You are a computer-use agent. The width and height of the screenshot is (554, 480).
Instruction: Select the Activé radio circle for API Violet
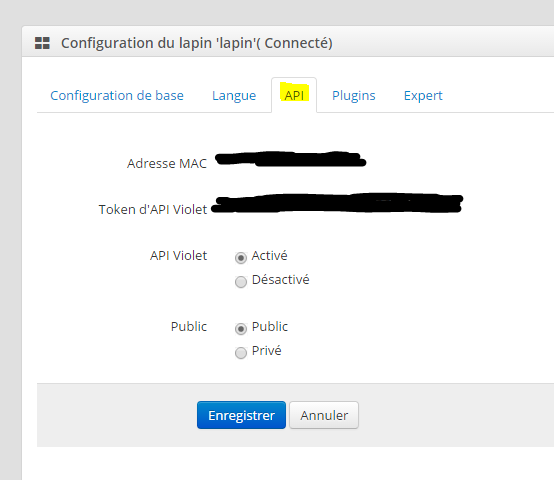click(241, 258)
